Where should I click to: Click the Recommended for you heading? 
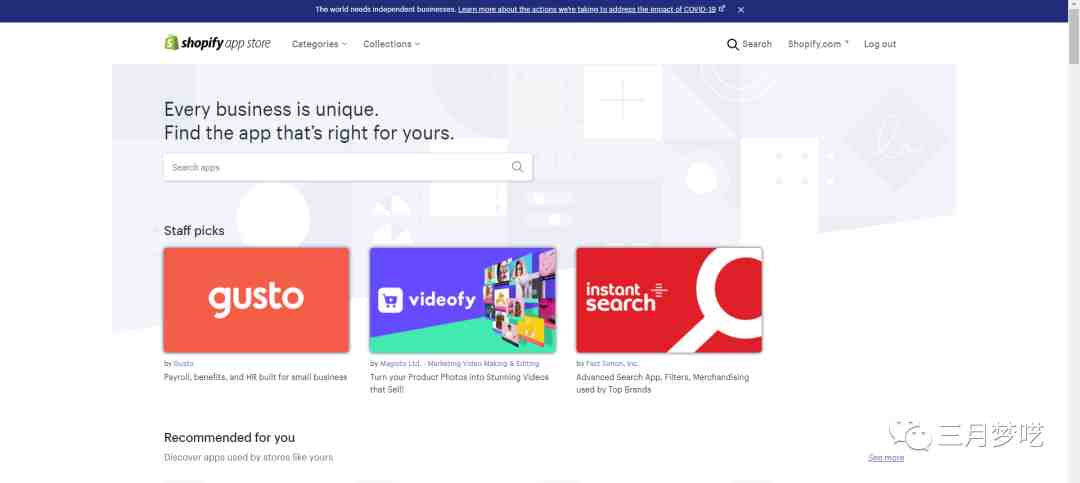(x=229, y=438)
